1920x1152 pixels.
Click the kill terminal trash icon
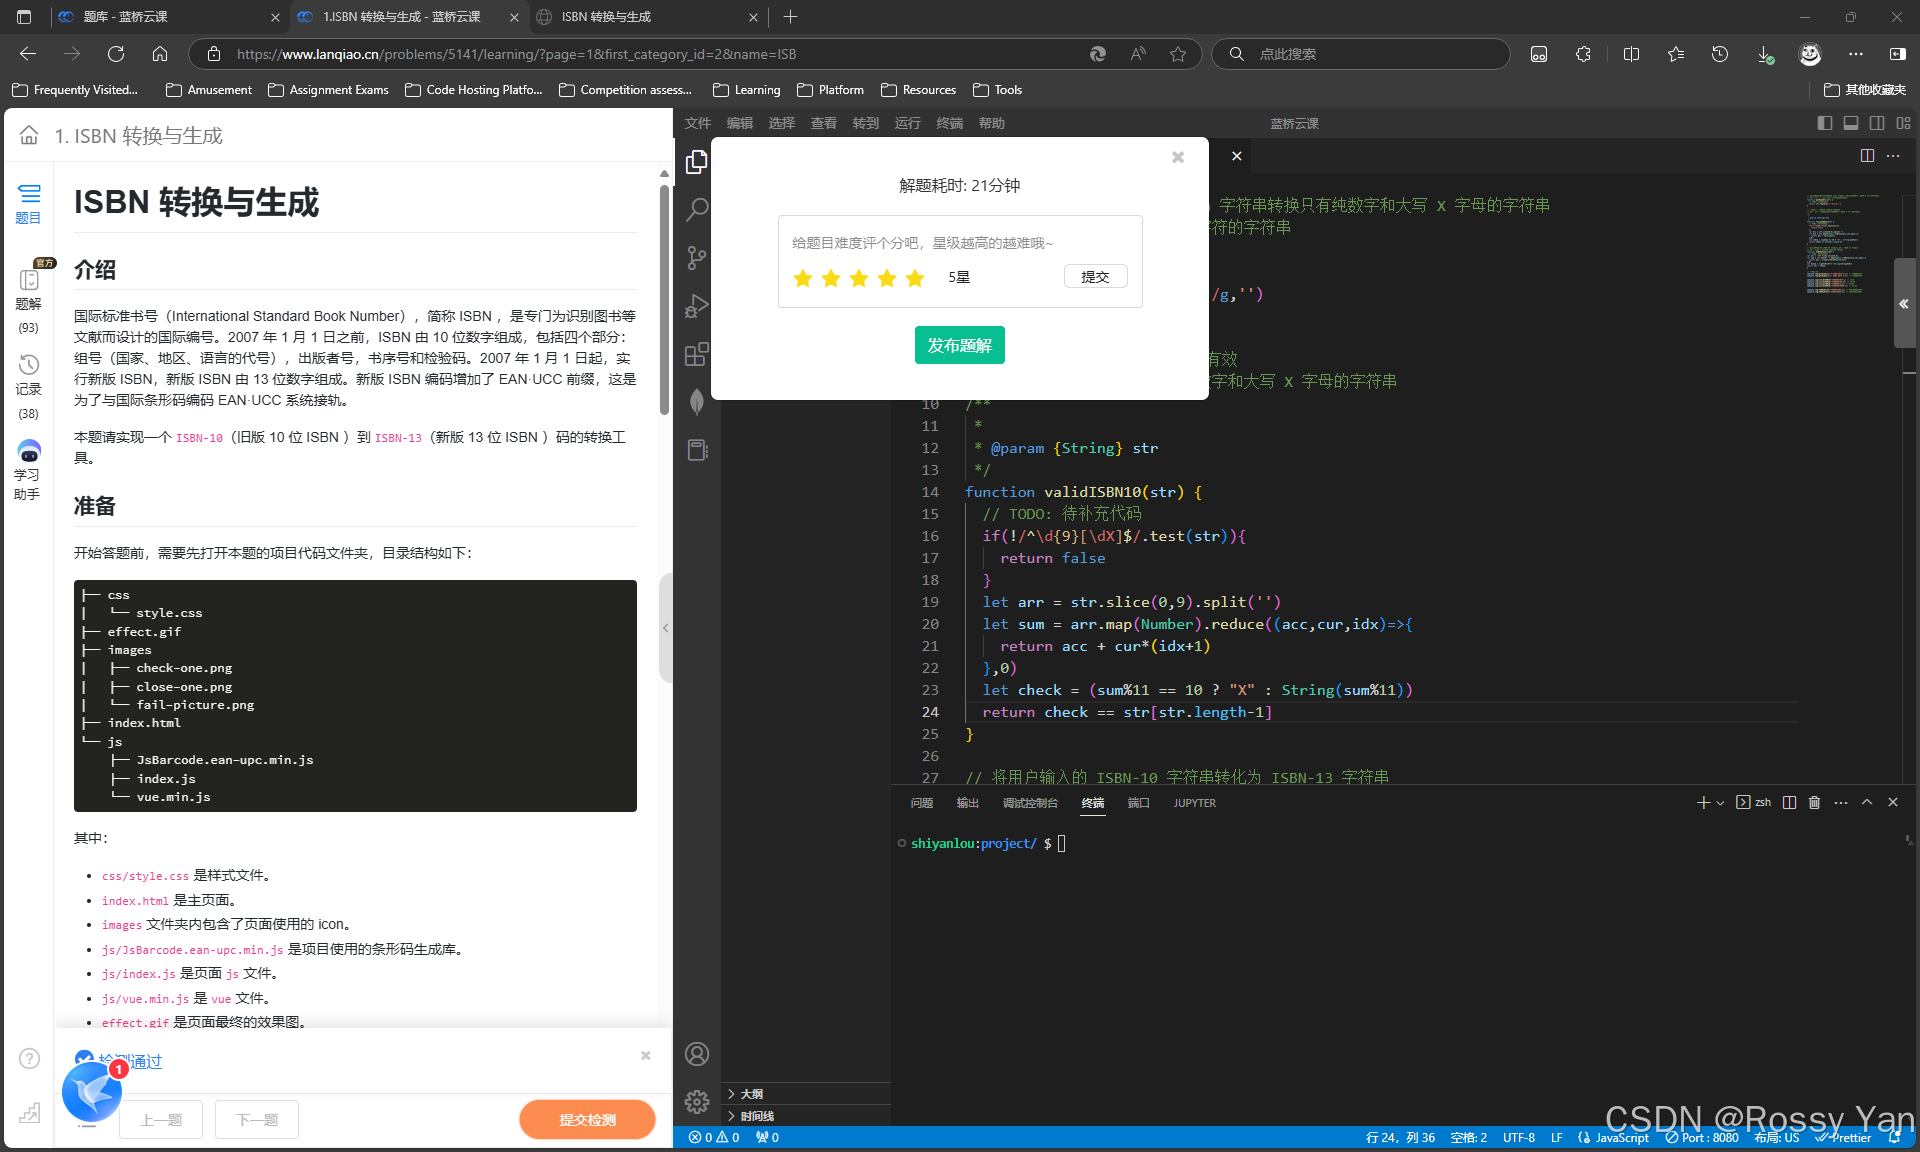click(x=1814, y=802)
